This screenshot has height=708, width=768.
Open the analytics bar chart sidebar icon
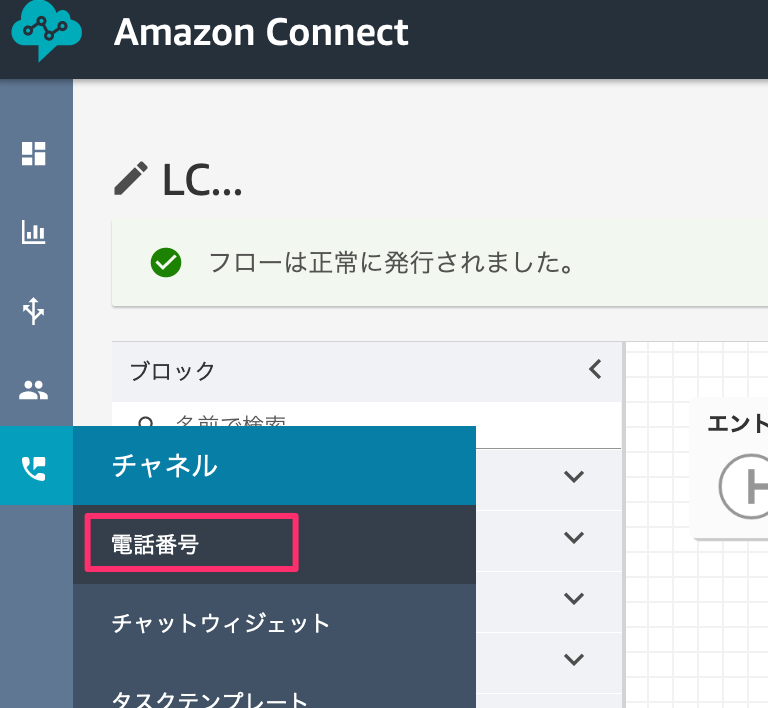[x=34, y=233]
